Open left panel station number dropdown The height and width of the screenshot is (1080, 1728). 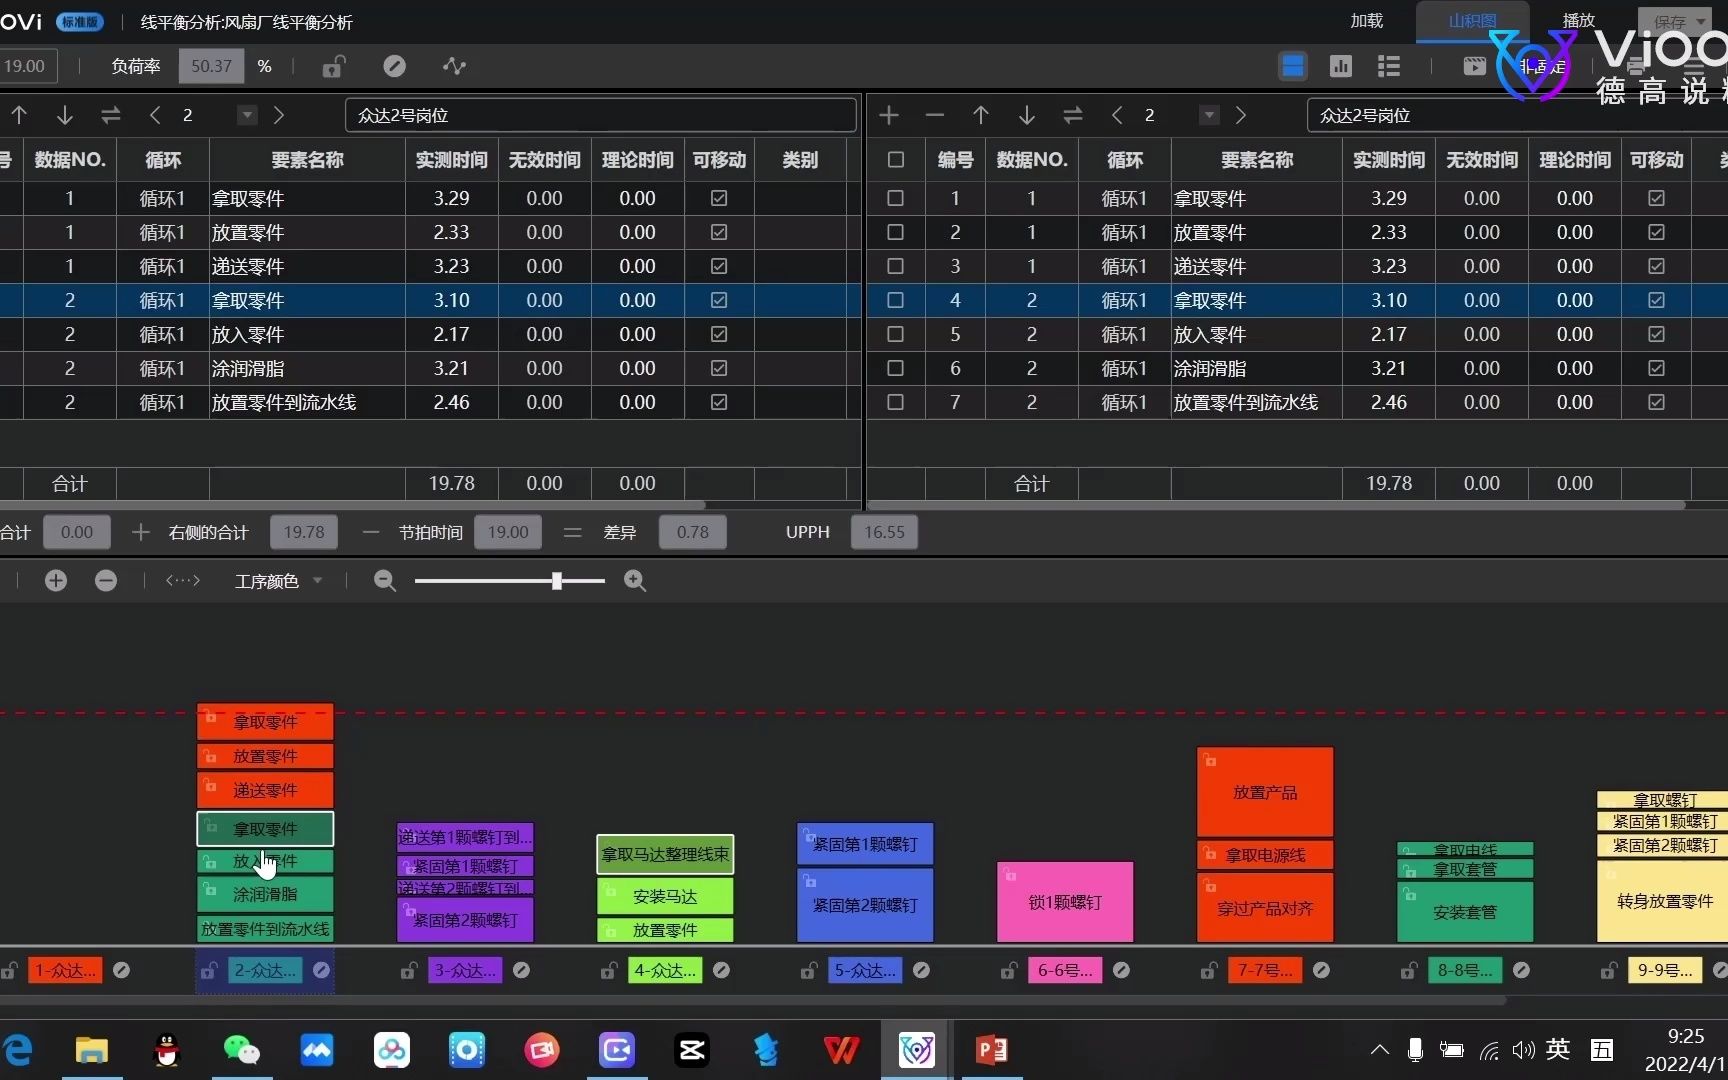pos(247,115)
